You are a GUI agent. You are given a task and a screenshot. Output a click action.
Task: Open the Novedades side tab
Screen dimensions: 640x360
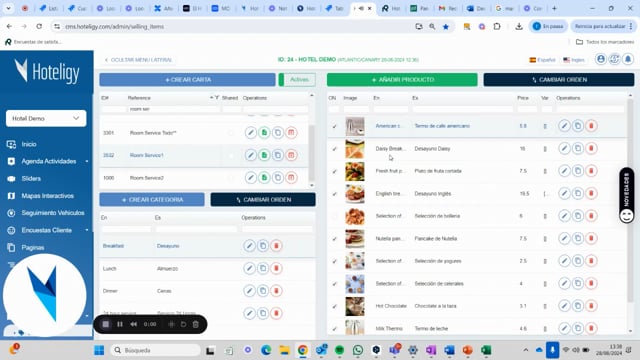(x=627, y=195)
